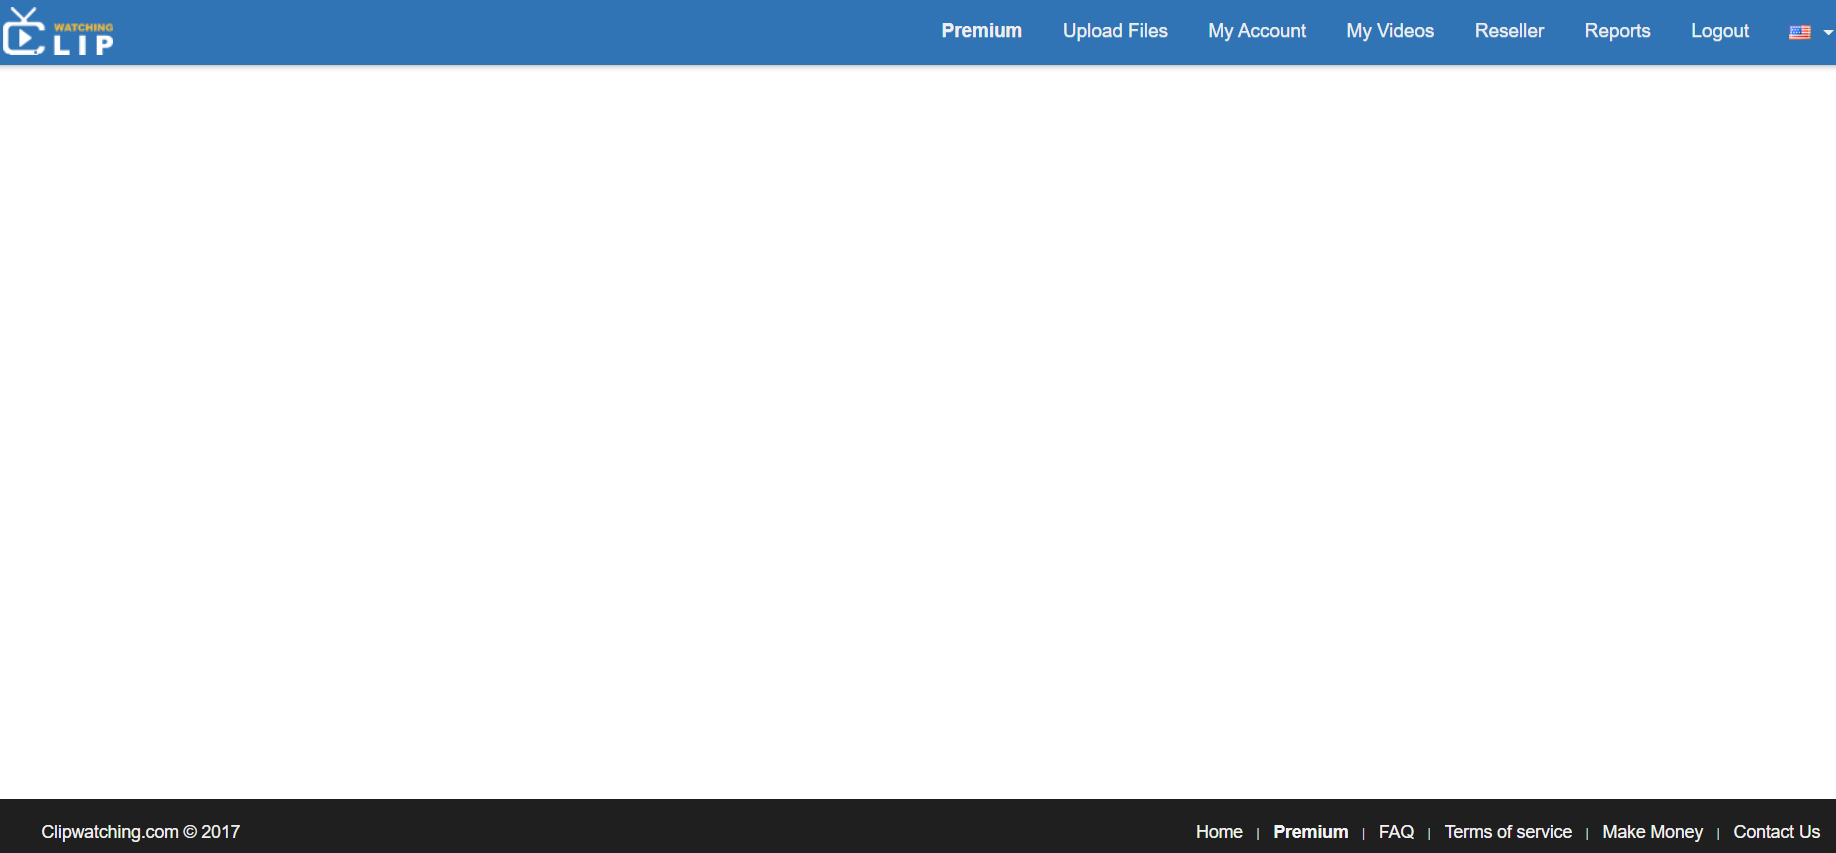
Task: Click Contact Us in the footer
Action: point(1776,832)
